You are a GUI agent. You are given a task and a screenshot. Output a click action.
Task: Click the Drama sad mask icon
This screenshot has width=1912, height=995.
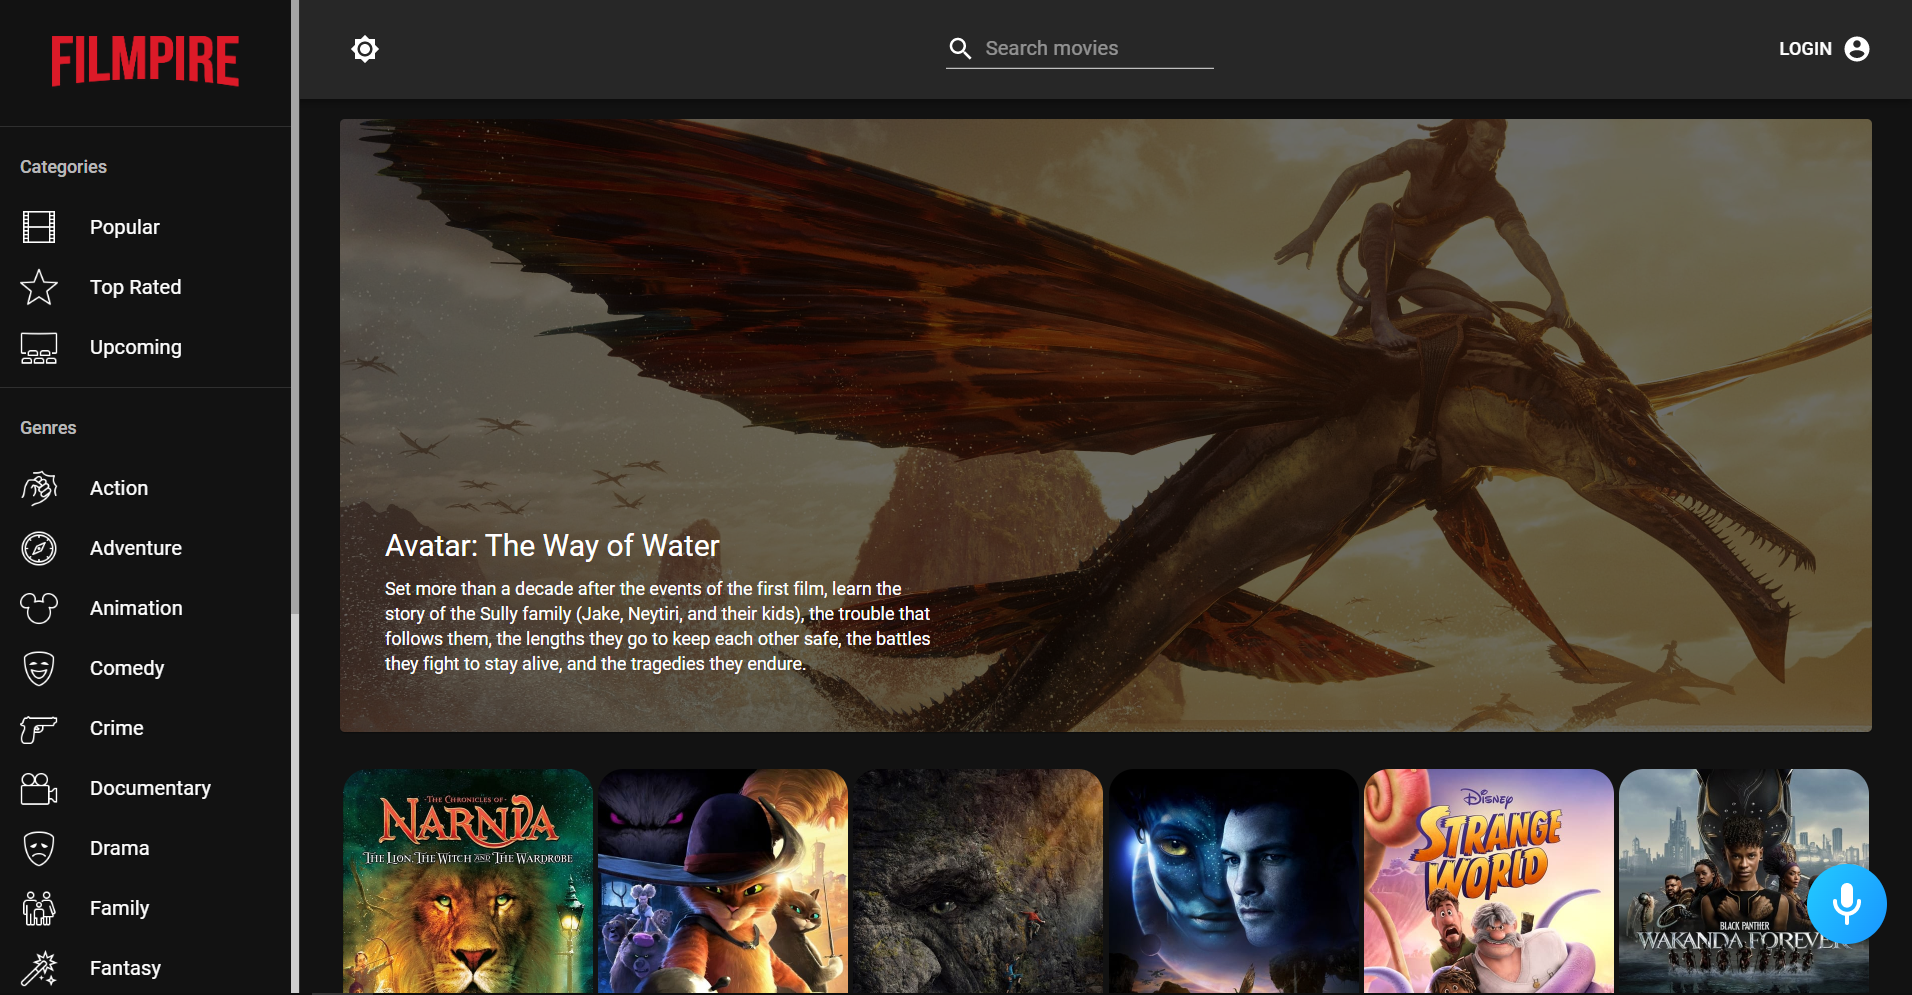(39, 848)
